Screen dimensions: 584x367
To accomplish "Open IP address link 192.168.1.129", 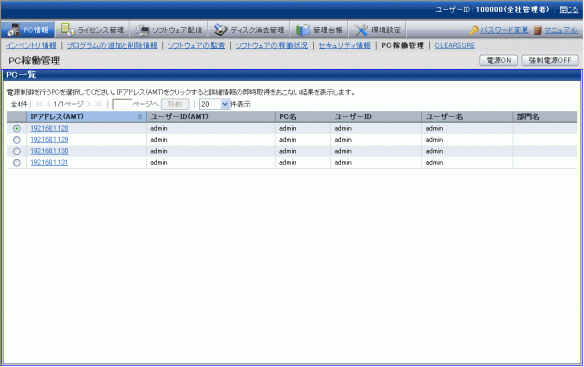I will (49, 140).
